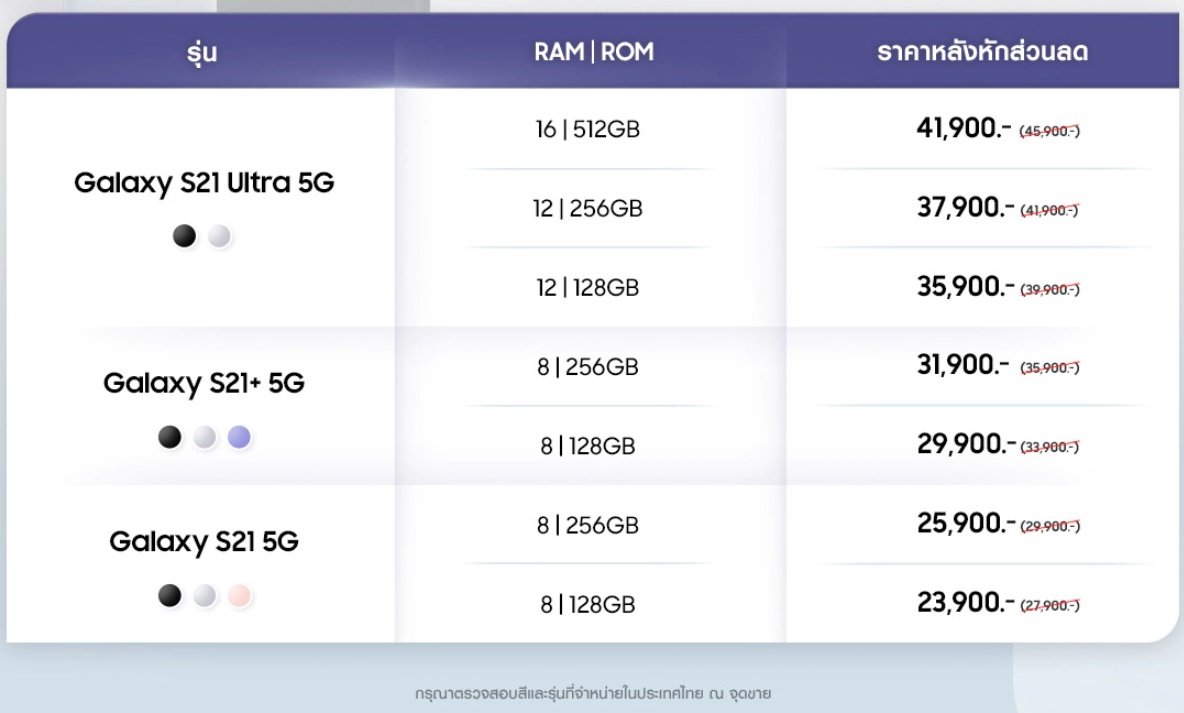Click the รุ่น column header
The image size is (1184, 713).
(202, 52)
